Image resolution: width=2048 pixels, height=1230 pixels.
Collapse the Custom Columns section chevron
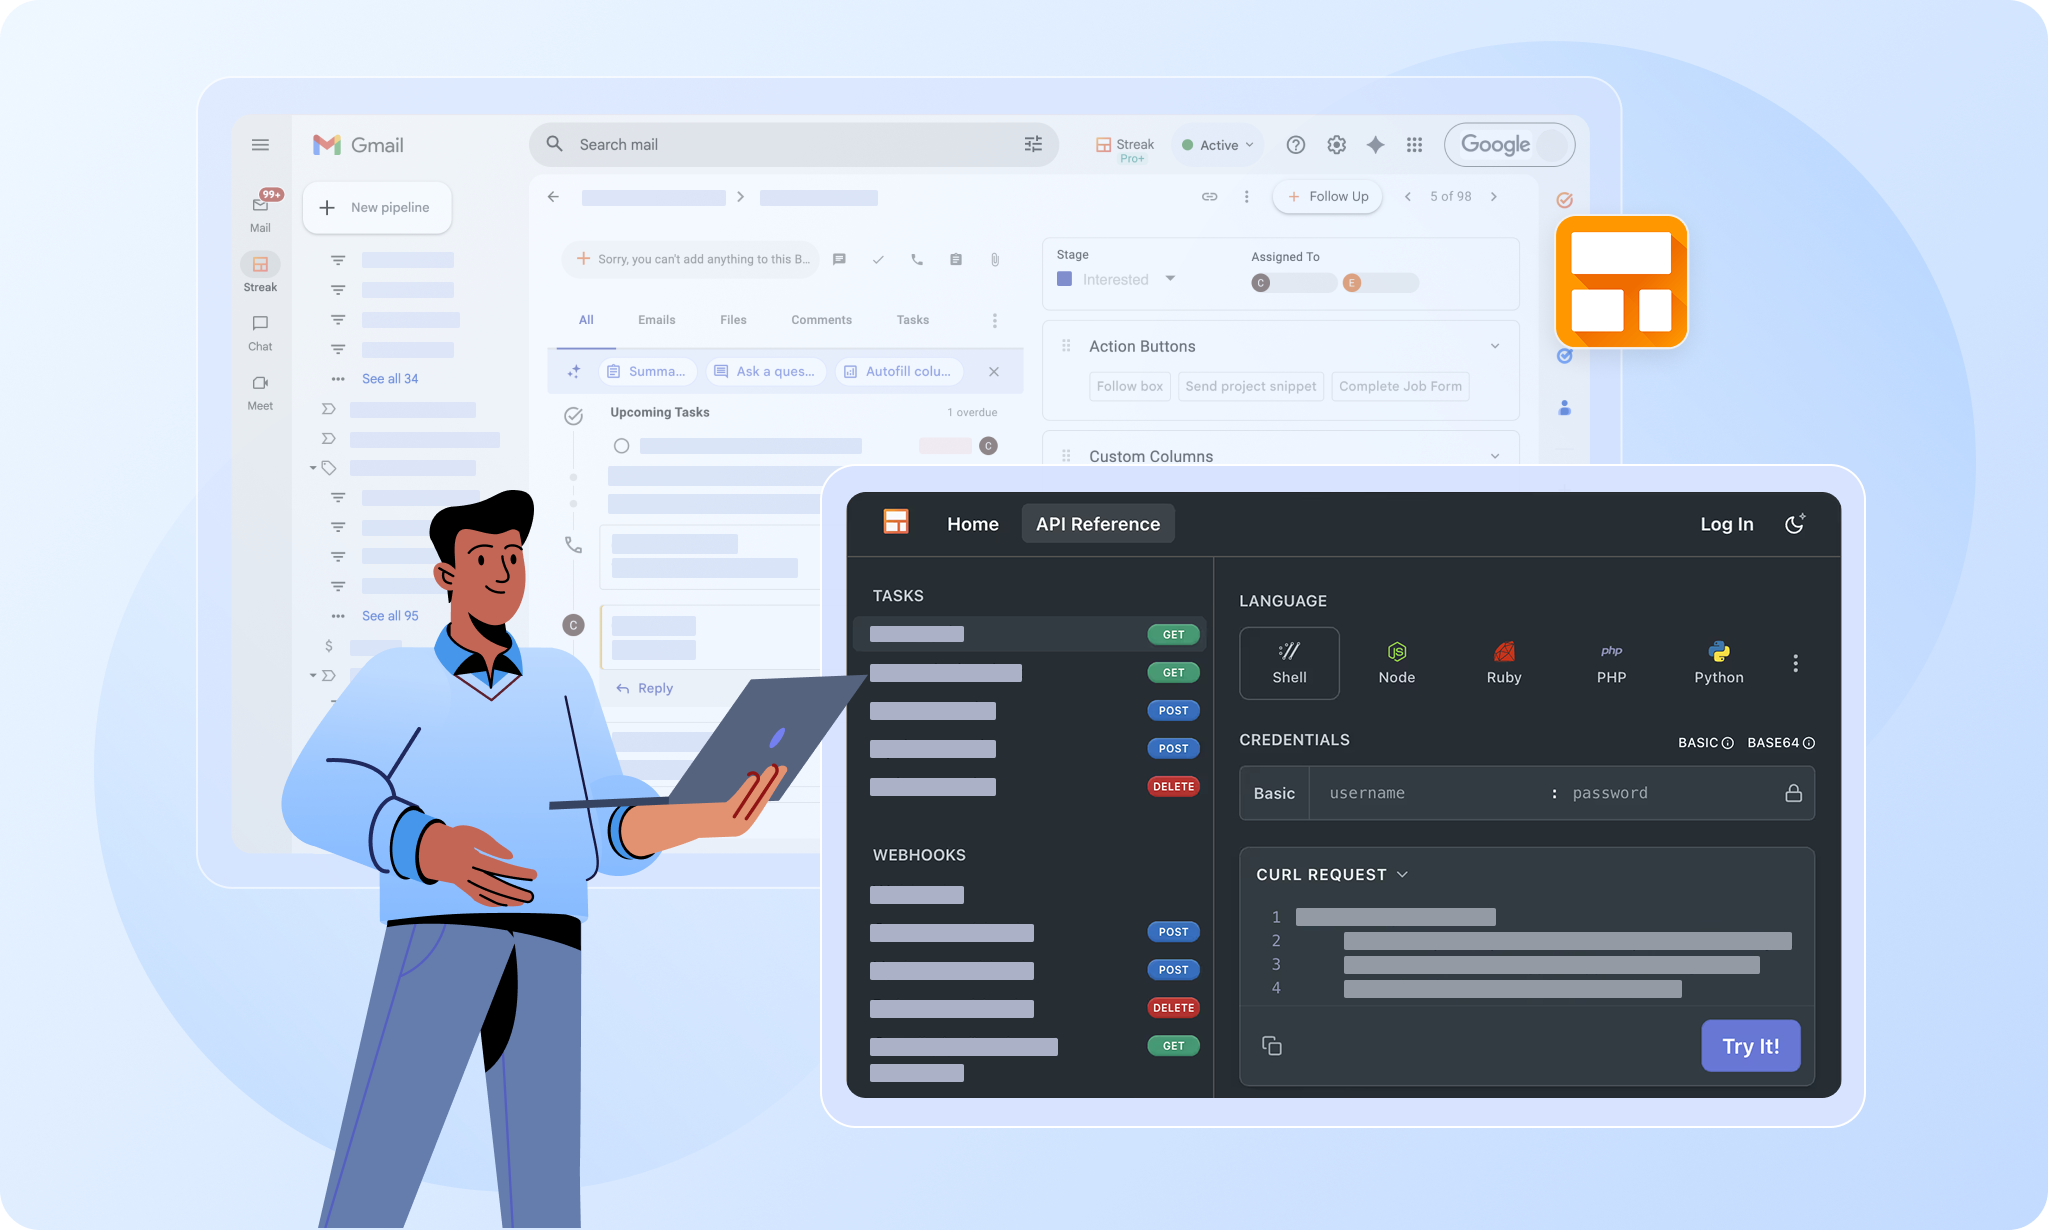1495,456
